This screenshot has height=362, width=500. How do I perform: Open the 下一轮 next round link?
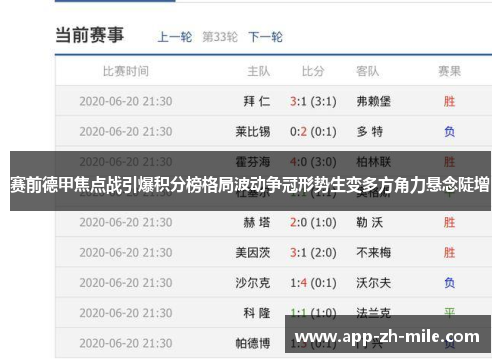point(265,37)
